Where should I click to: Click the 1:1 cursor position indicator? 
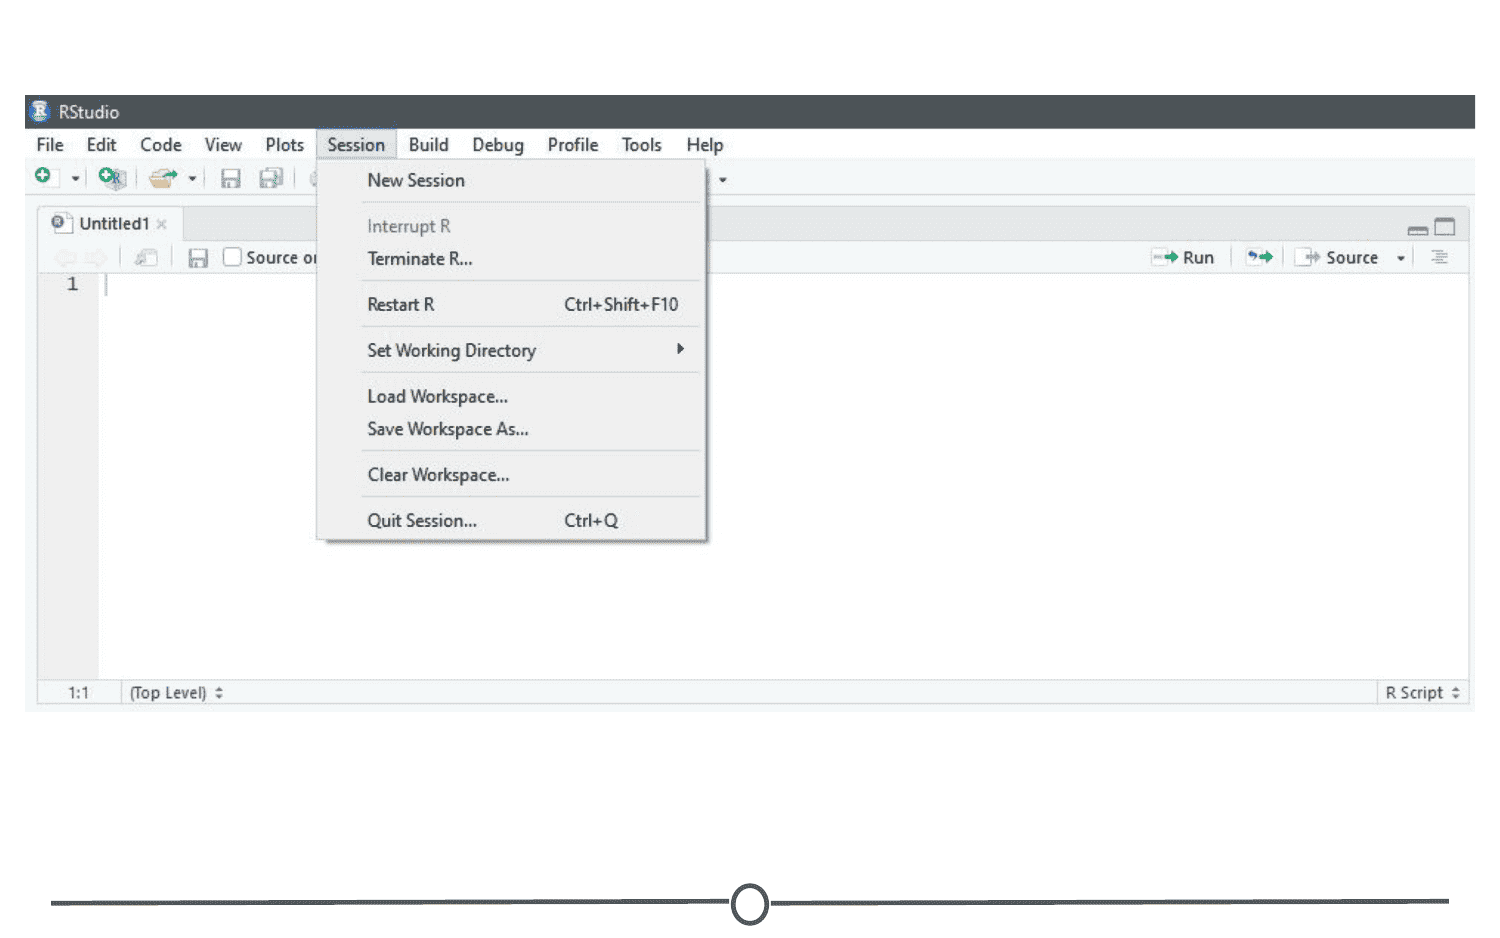(79, 693)
